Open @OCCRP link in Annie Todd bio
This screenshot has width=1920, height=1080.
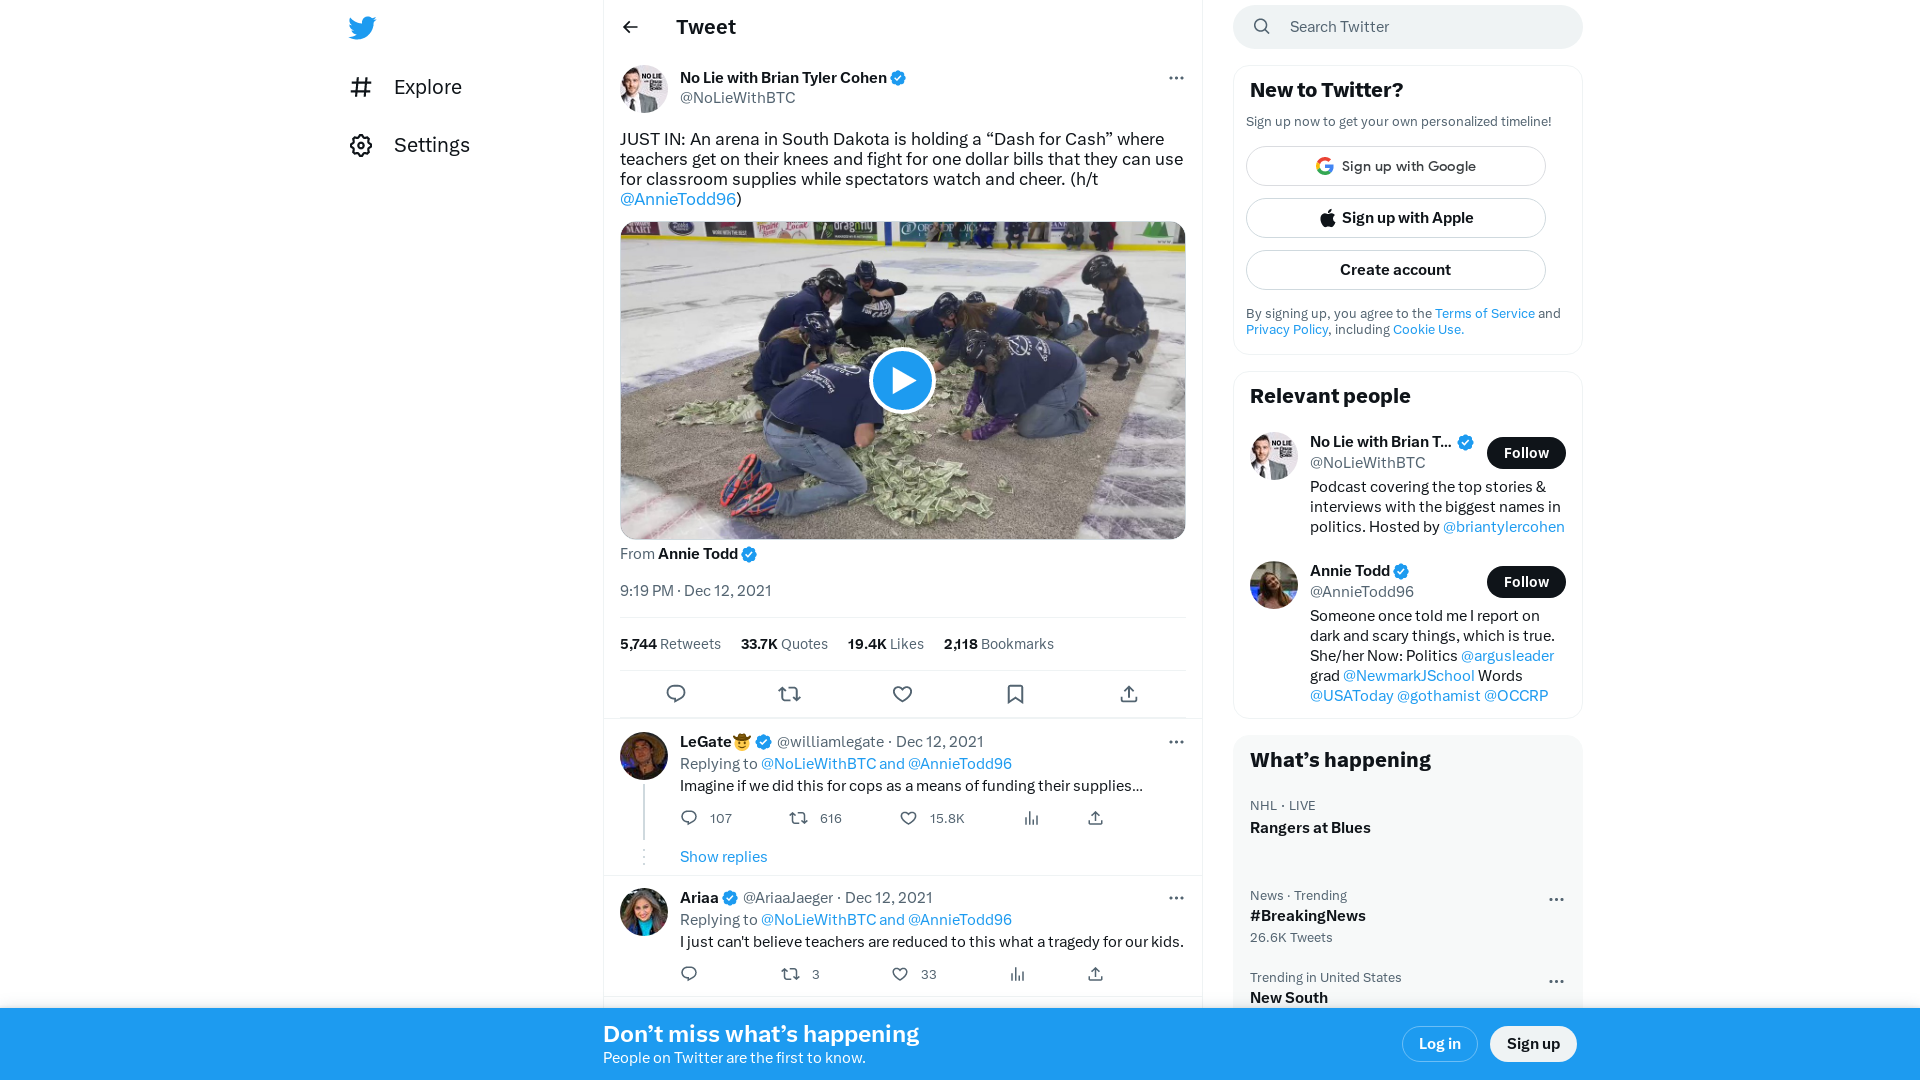click(1515, 696)
